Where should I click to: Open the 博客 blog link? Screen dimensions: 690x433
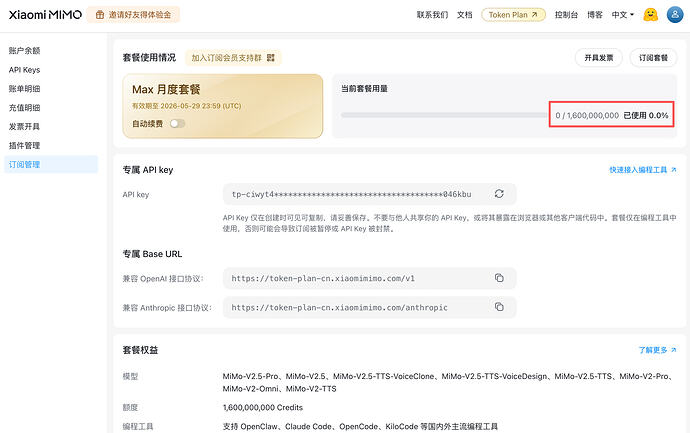(x=595, y=15)
